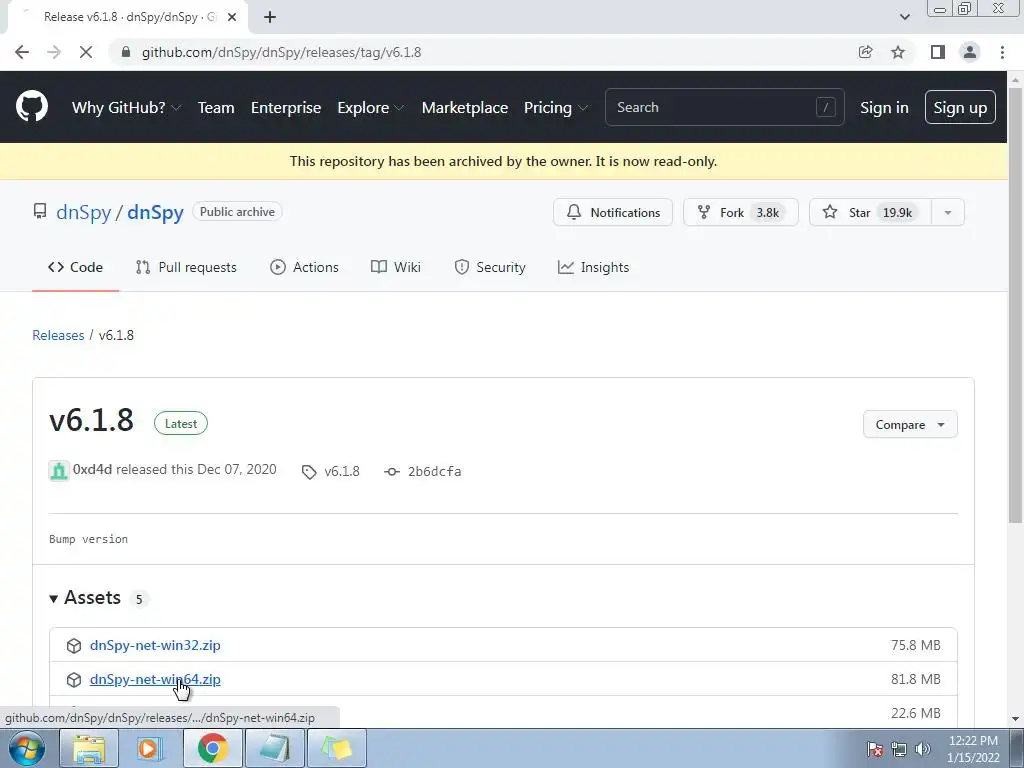
Task: Open the Compare dropdown
Action: pyautogui.click(x=910, y=424)
